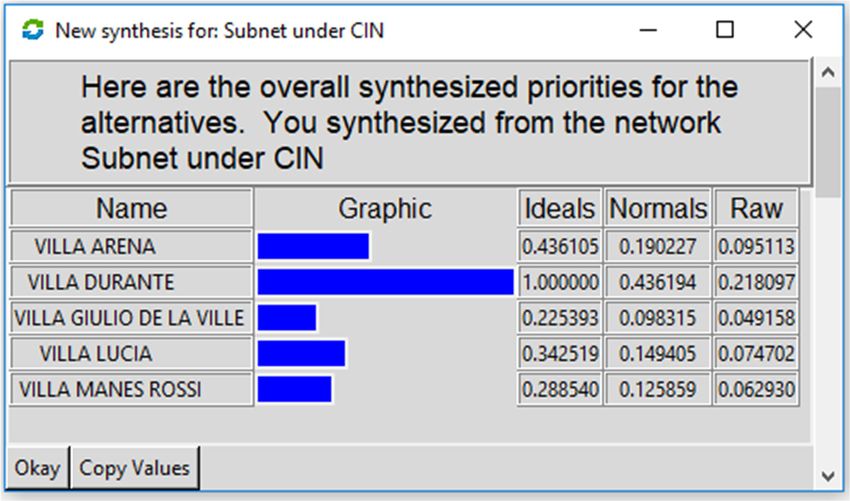This screenshot has height=501, width=850.
Task: Click the VILLA ARENA name cell
Action: pyautogui.click(x=132, y=247)
